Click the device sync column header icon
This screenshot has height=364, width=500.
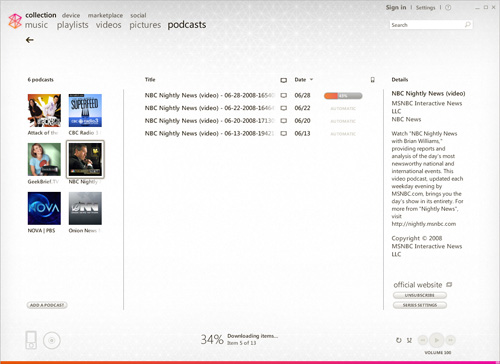pos(373,80)
